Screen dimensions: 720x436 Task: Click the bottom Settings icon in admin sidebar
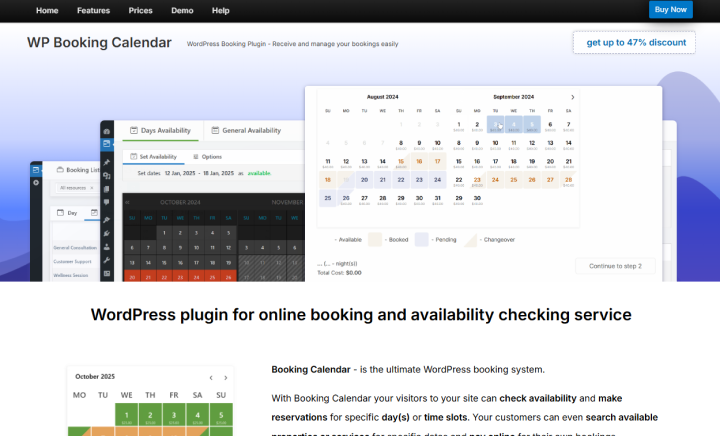pyautogui.click(x=107, y=274)
